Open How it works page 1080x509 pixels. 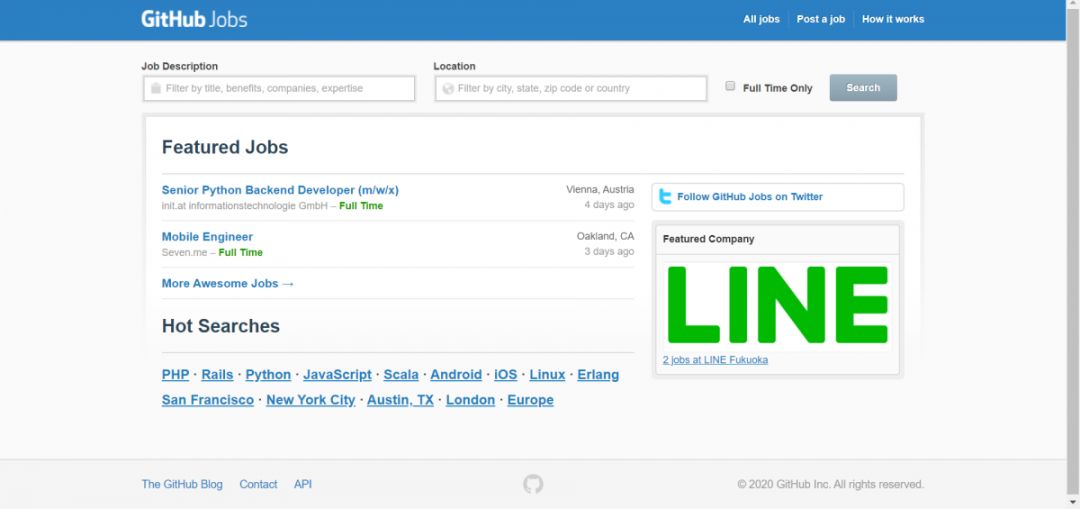tap(893, 19)
